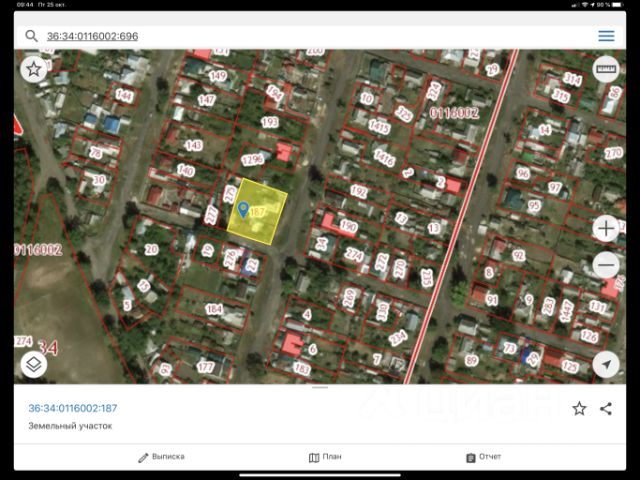Zoom out with the minus button

point(605,265)
